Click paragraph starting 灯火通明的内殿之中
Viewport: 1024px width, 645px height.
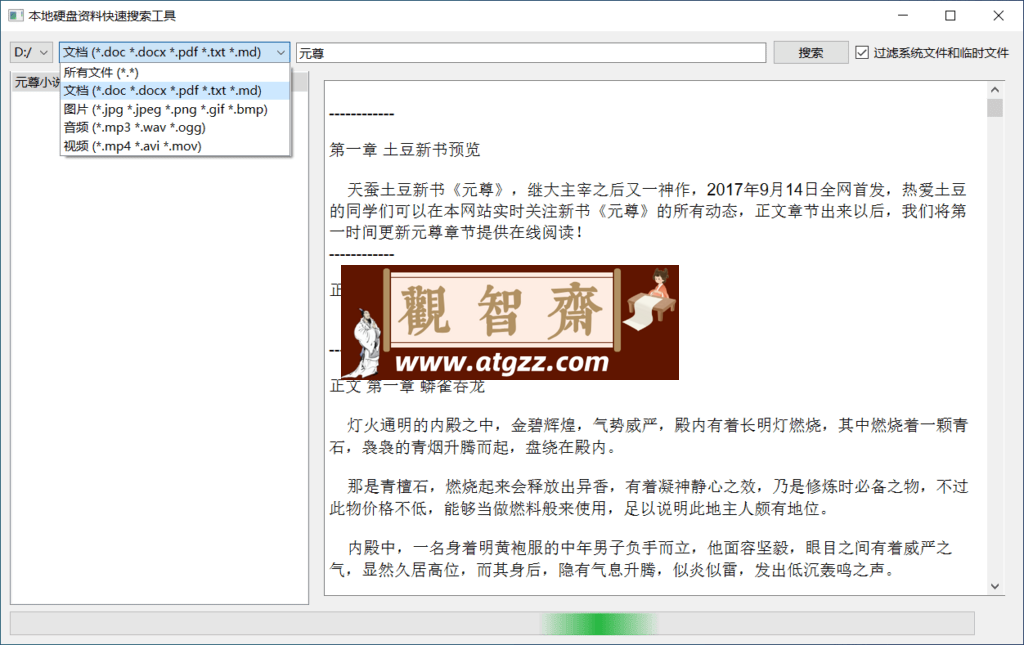[648, 436]
